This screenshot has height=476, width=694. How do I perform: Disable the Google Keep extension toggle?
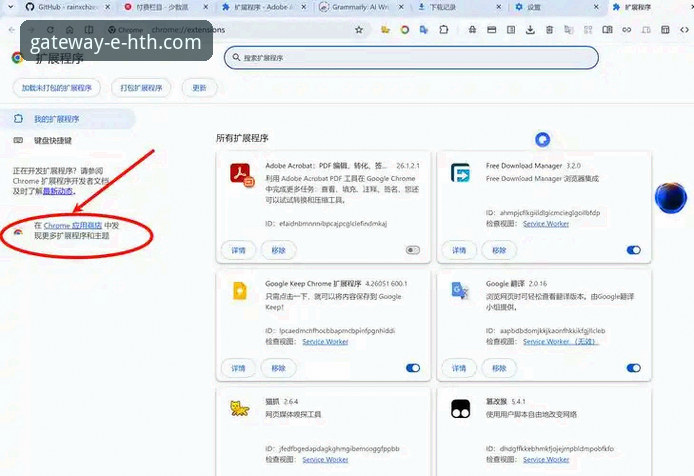[x=413, y=368]
